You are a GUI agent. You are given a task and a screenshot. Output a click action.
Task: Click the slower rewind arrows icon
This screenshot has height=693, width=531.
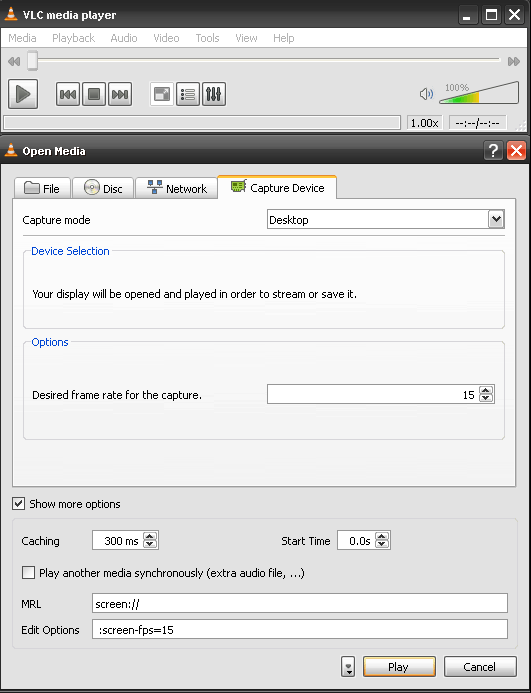(x=14, y=61)
